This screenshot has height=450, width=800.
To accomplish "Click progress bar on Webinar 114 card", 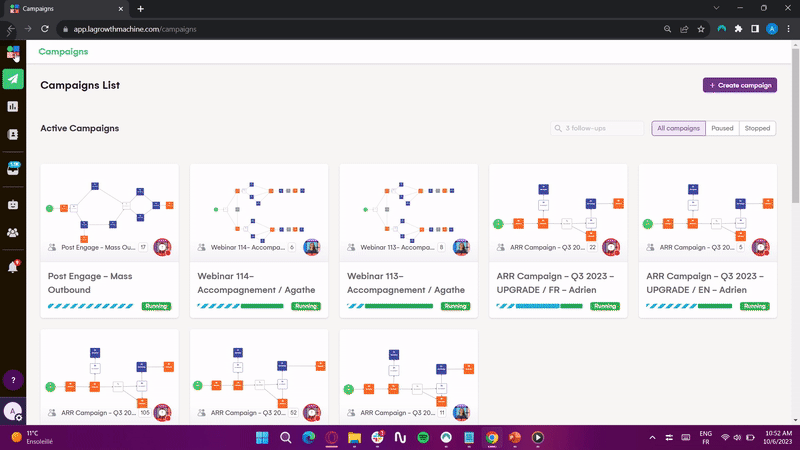I will point(240,306).
